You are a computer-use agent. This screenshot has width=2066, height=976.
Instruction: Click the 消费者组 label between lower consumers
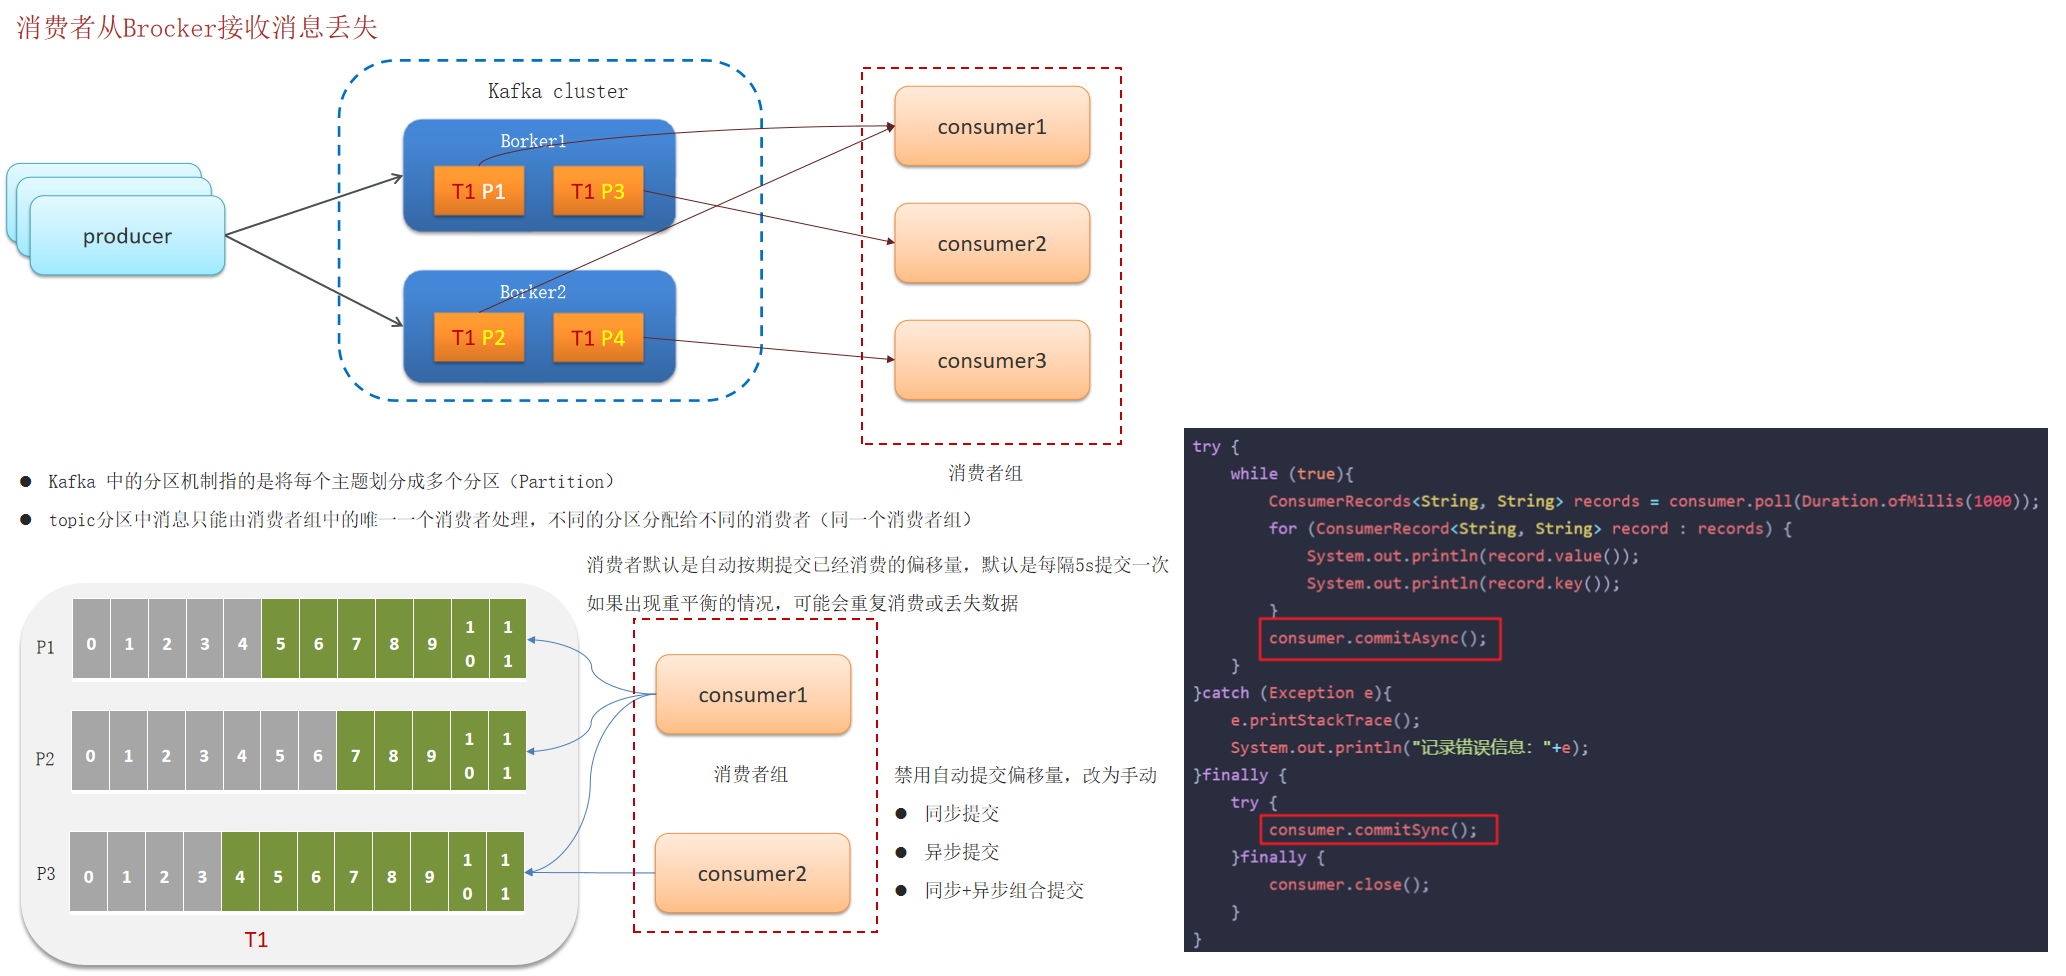tap(751, 774)
